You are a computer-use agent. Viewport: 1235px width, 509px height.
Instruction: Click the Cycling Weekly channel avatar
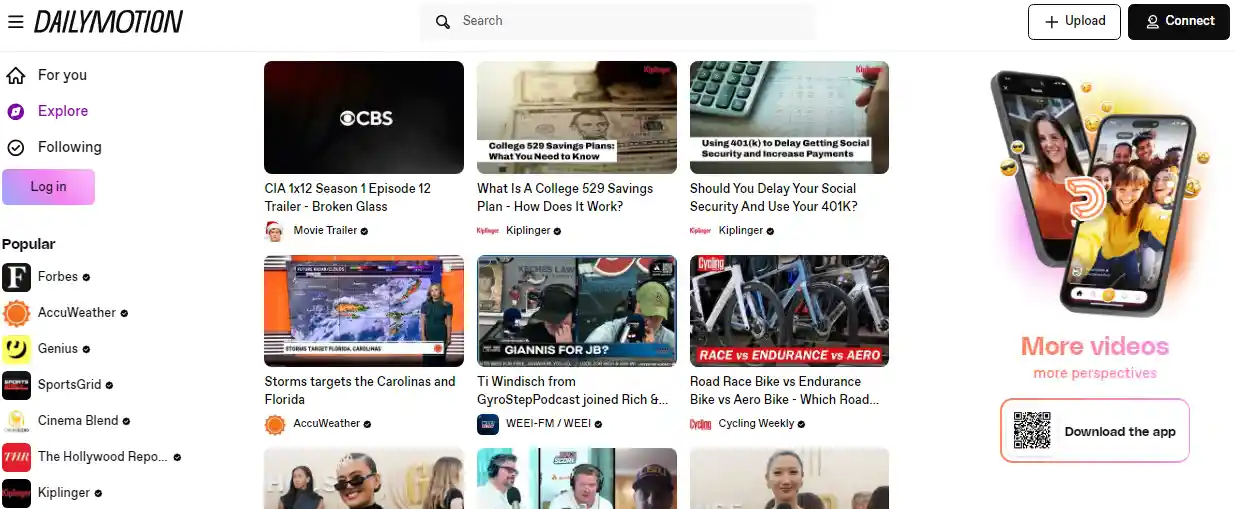(701, 424)
